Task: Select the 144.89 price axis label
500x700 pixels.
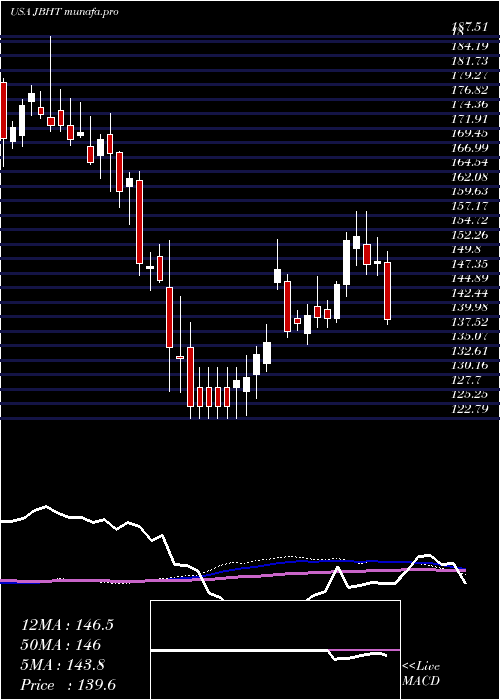Action: pos(470,278)
